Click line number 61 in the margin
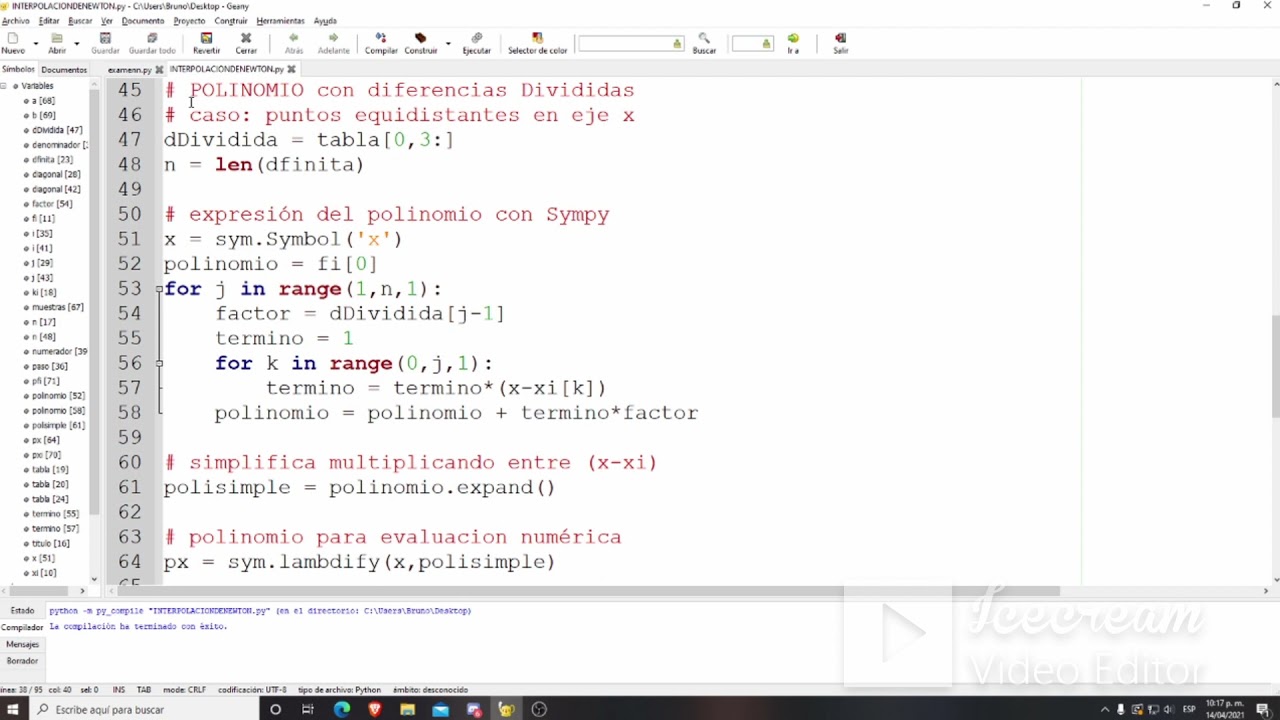 [x=130, y=488]
